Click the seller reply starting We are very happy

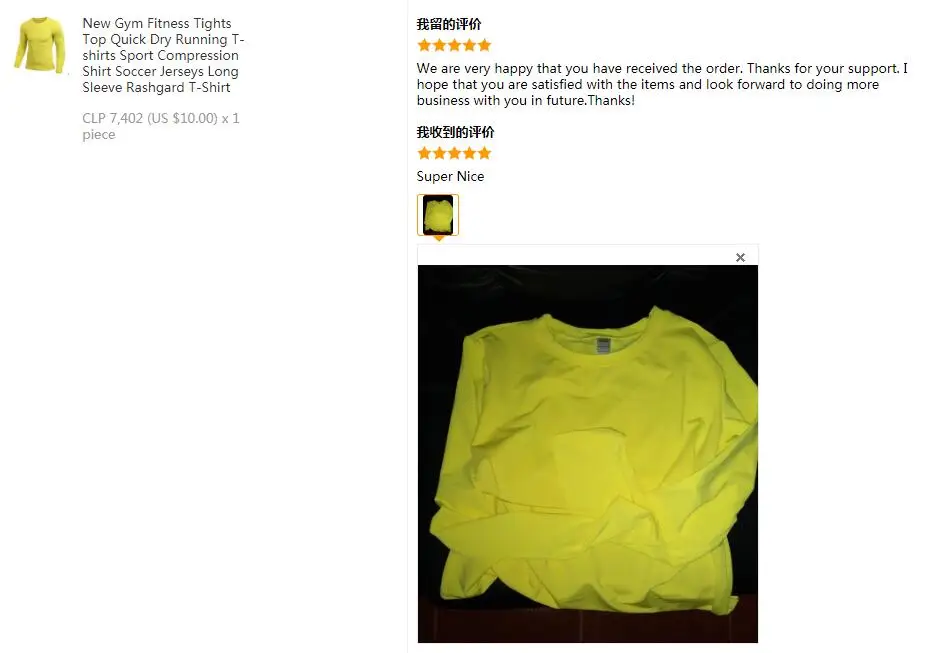(x=662, y=84)
